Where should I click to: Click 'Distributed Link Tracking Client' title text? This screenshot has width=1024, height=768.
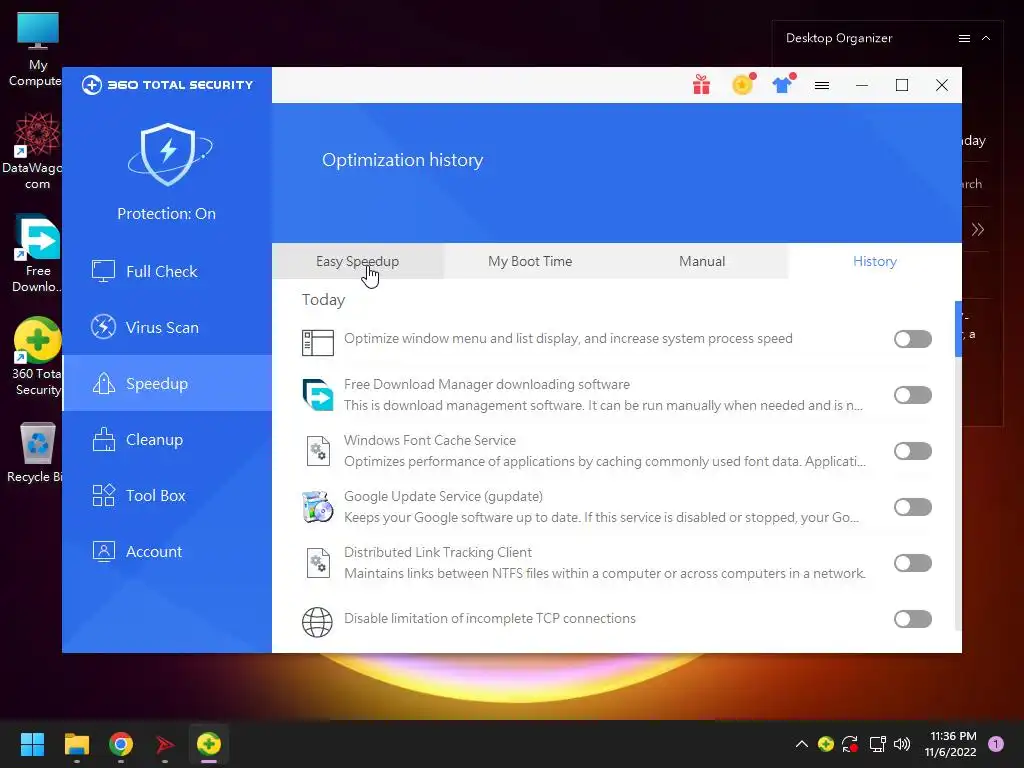(438, 552)
